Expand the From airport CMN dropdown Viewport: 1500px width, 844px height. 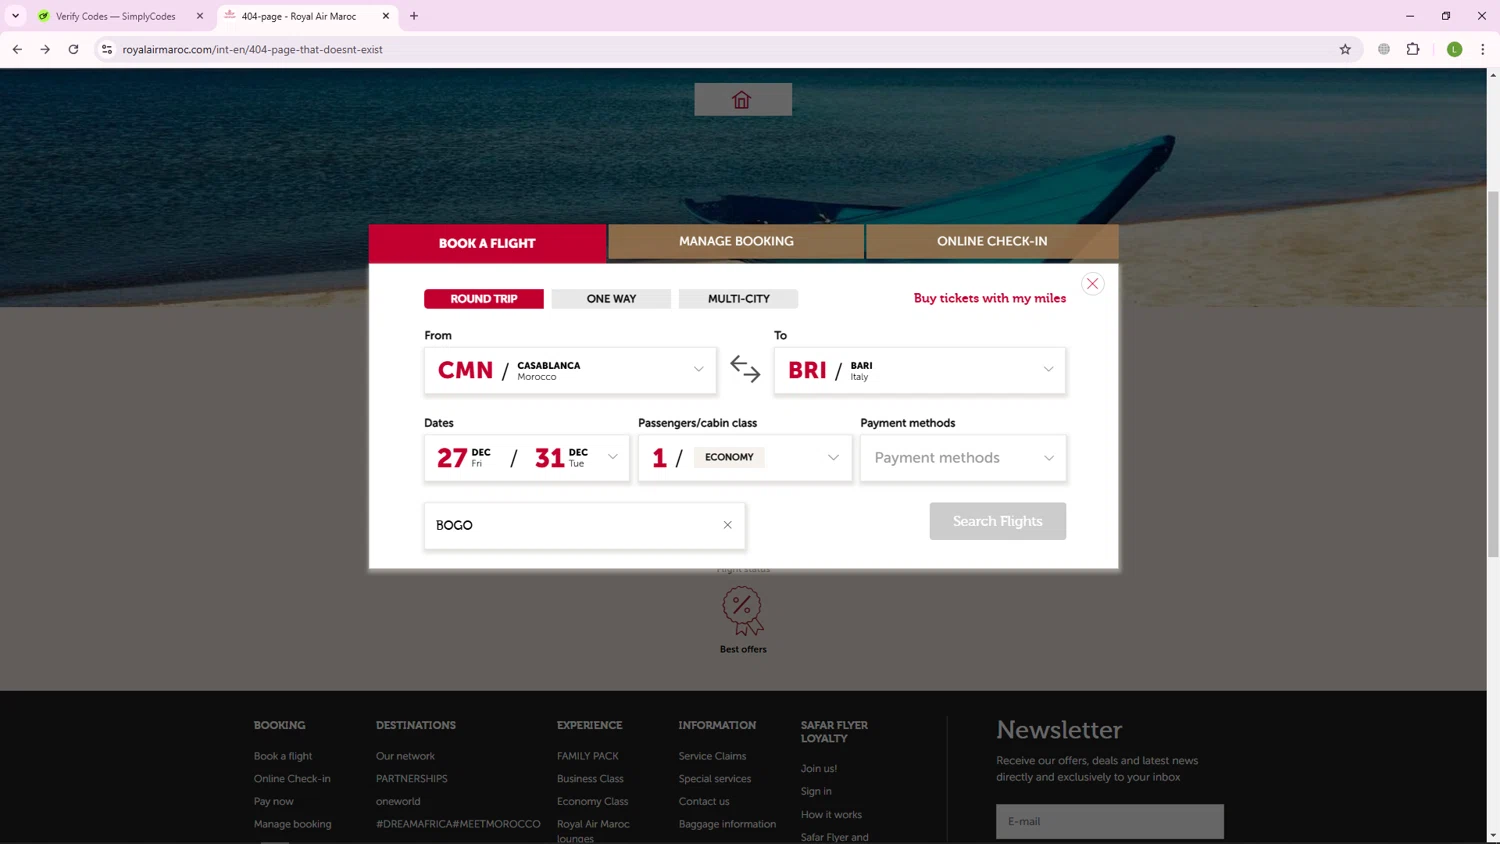[x=570, y=370]
